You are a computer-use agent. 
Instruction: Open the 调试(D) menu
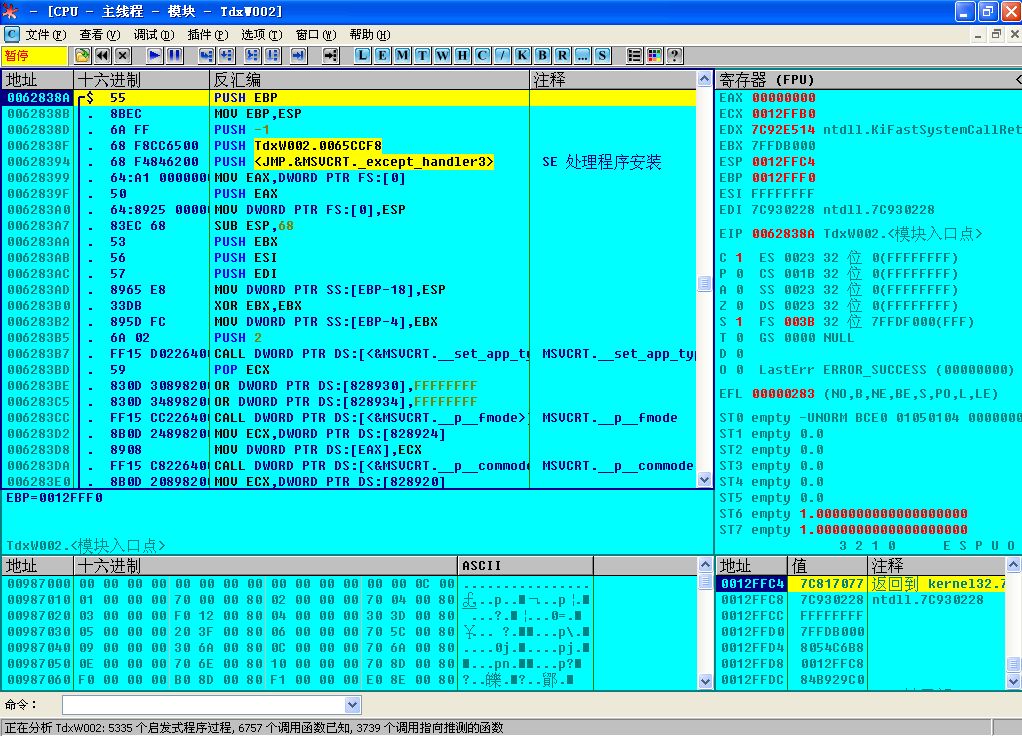click(x=154, y=35)
